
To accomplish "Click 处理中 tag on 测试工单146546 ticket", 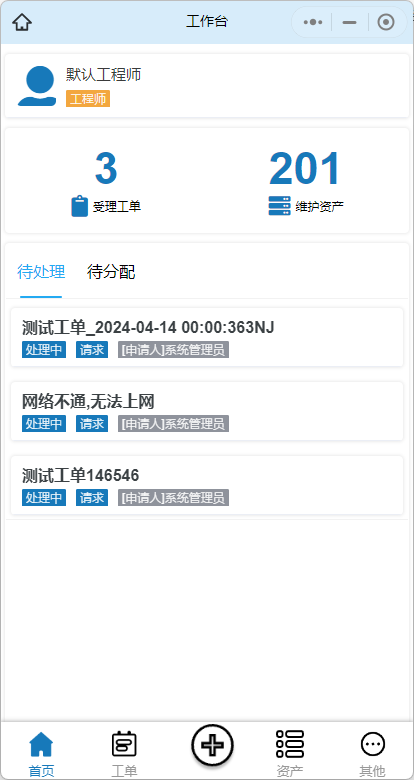I will coord(44,497).
